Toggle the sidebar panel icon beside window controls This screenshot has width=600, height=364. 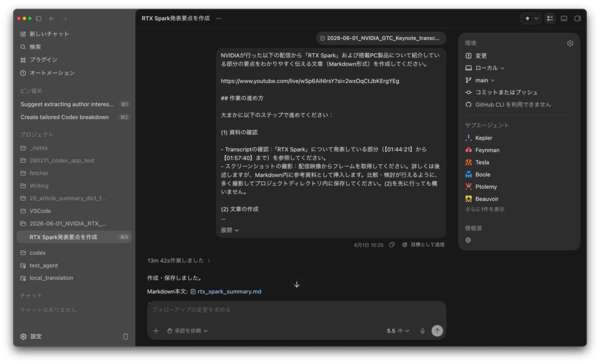[39, 18]
